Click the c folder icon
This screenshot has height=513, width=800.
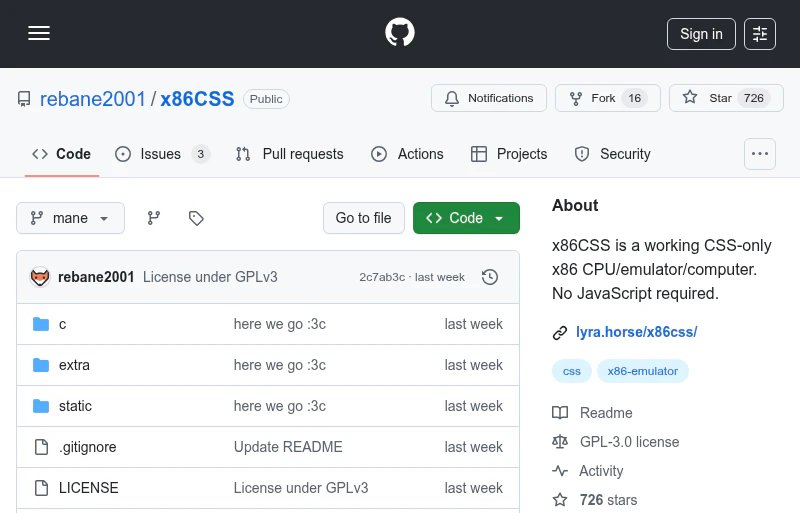[41, 324]
